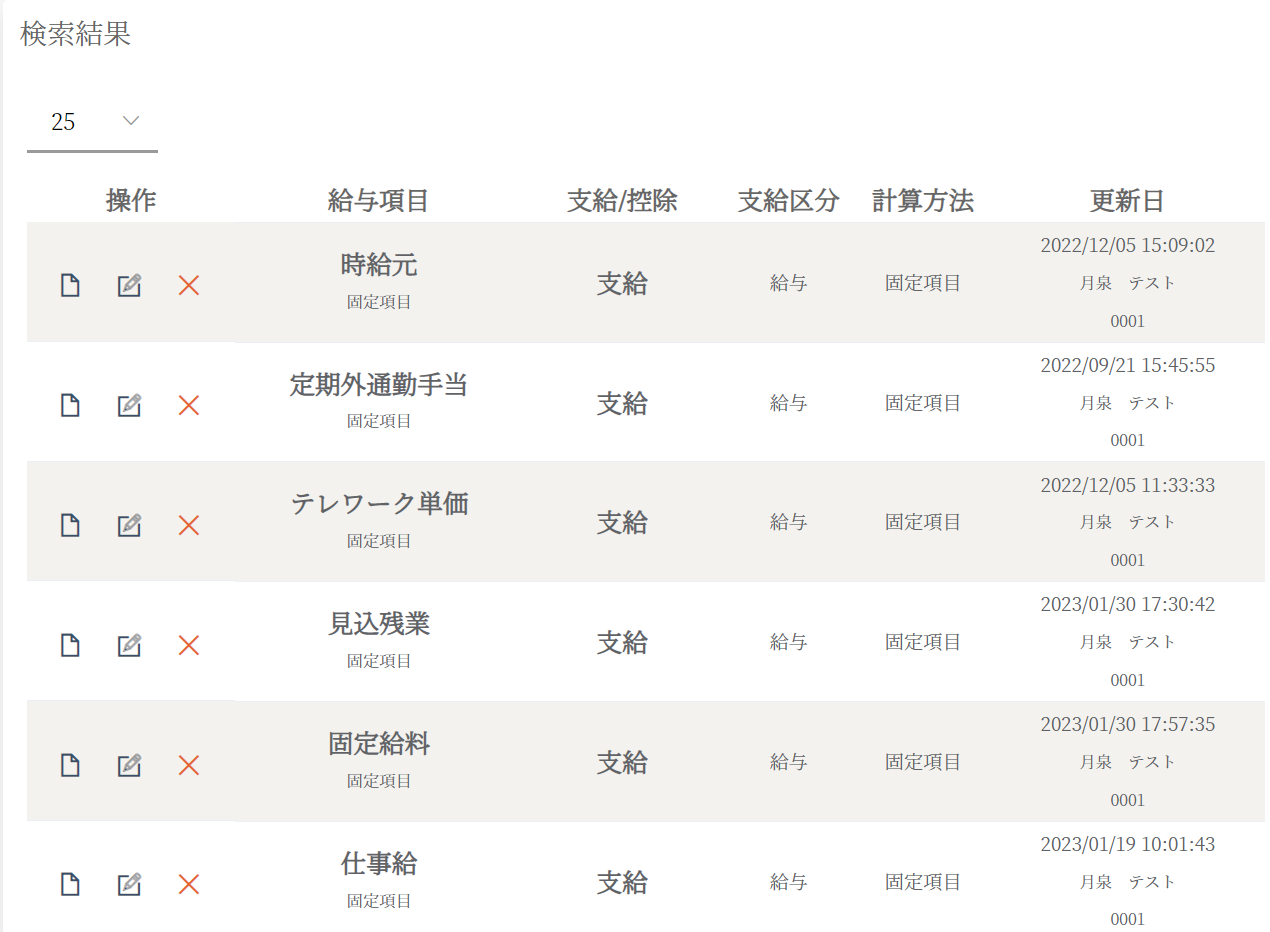Click the 計算方法 column header
The width and height of the screenshot is (1270, 932).
[x=922, y=201]
